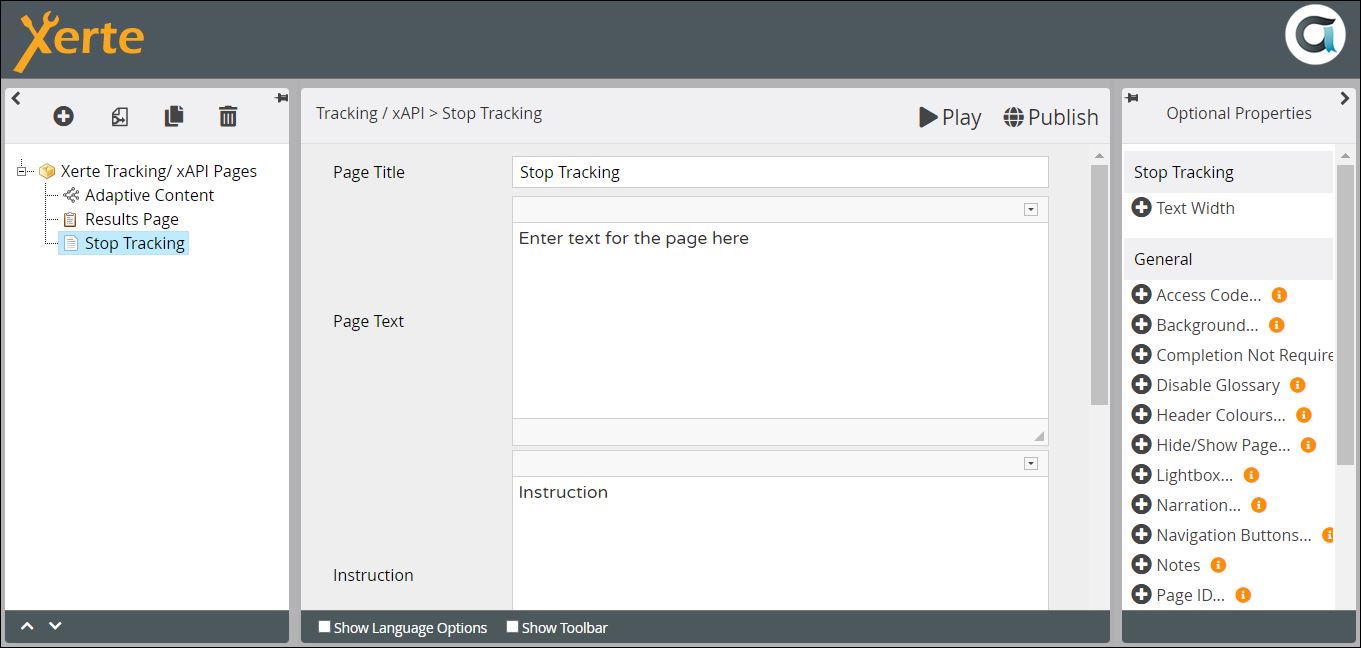
Task: Click the info icon beside Access Code
Action: [x=1279, y=295]
